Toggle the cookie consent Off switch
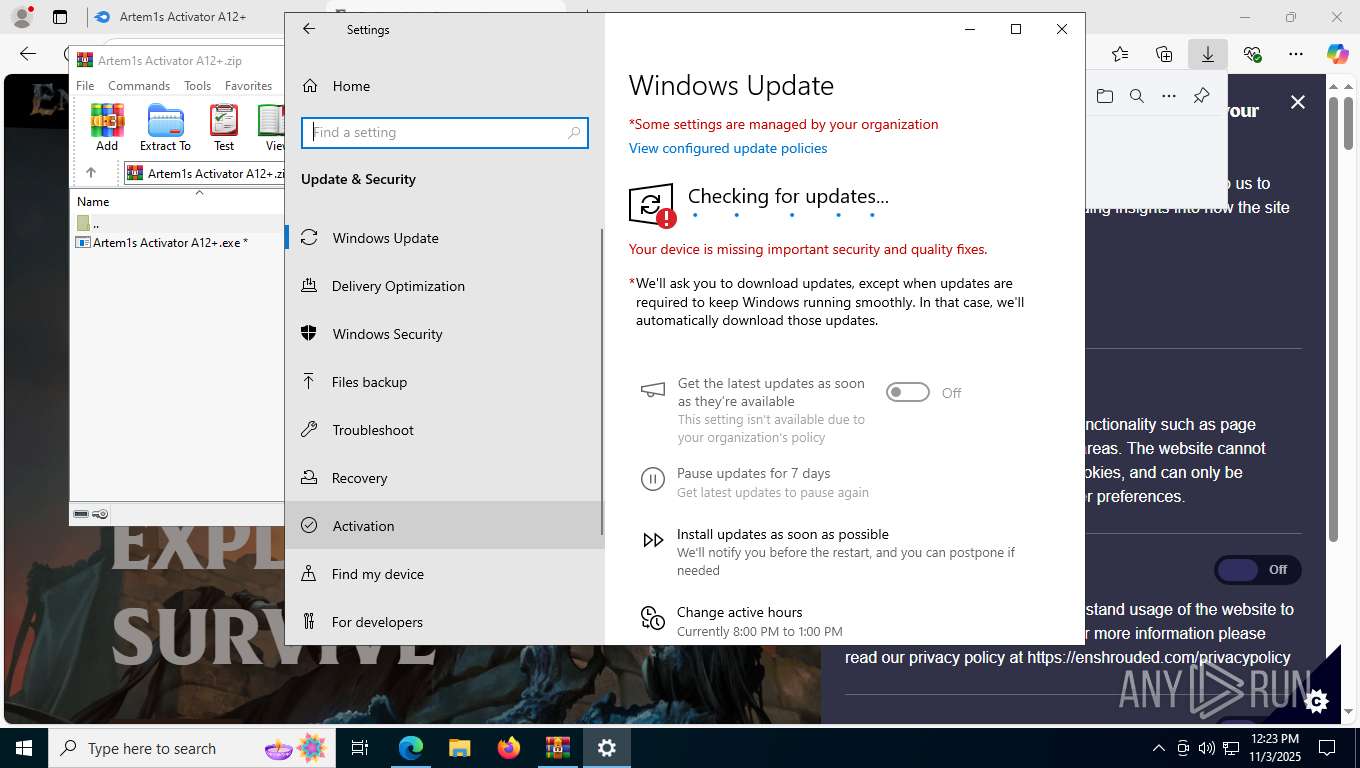 (1258, 570)
